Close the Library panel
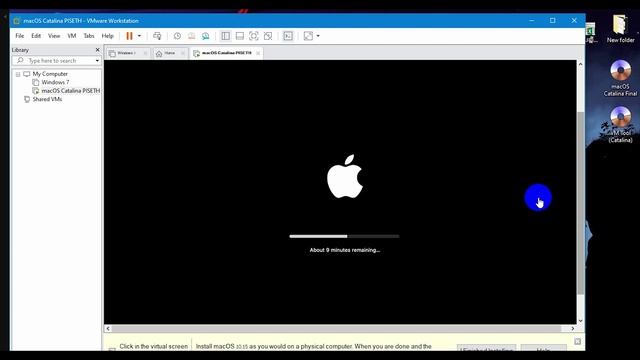 (x=97, y=50)
